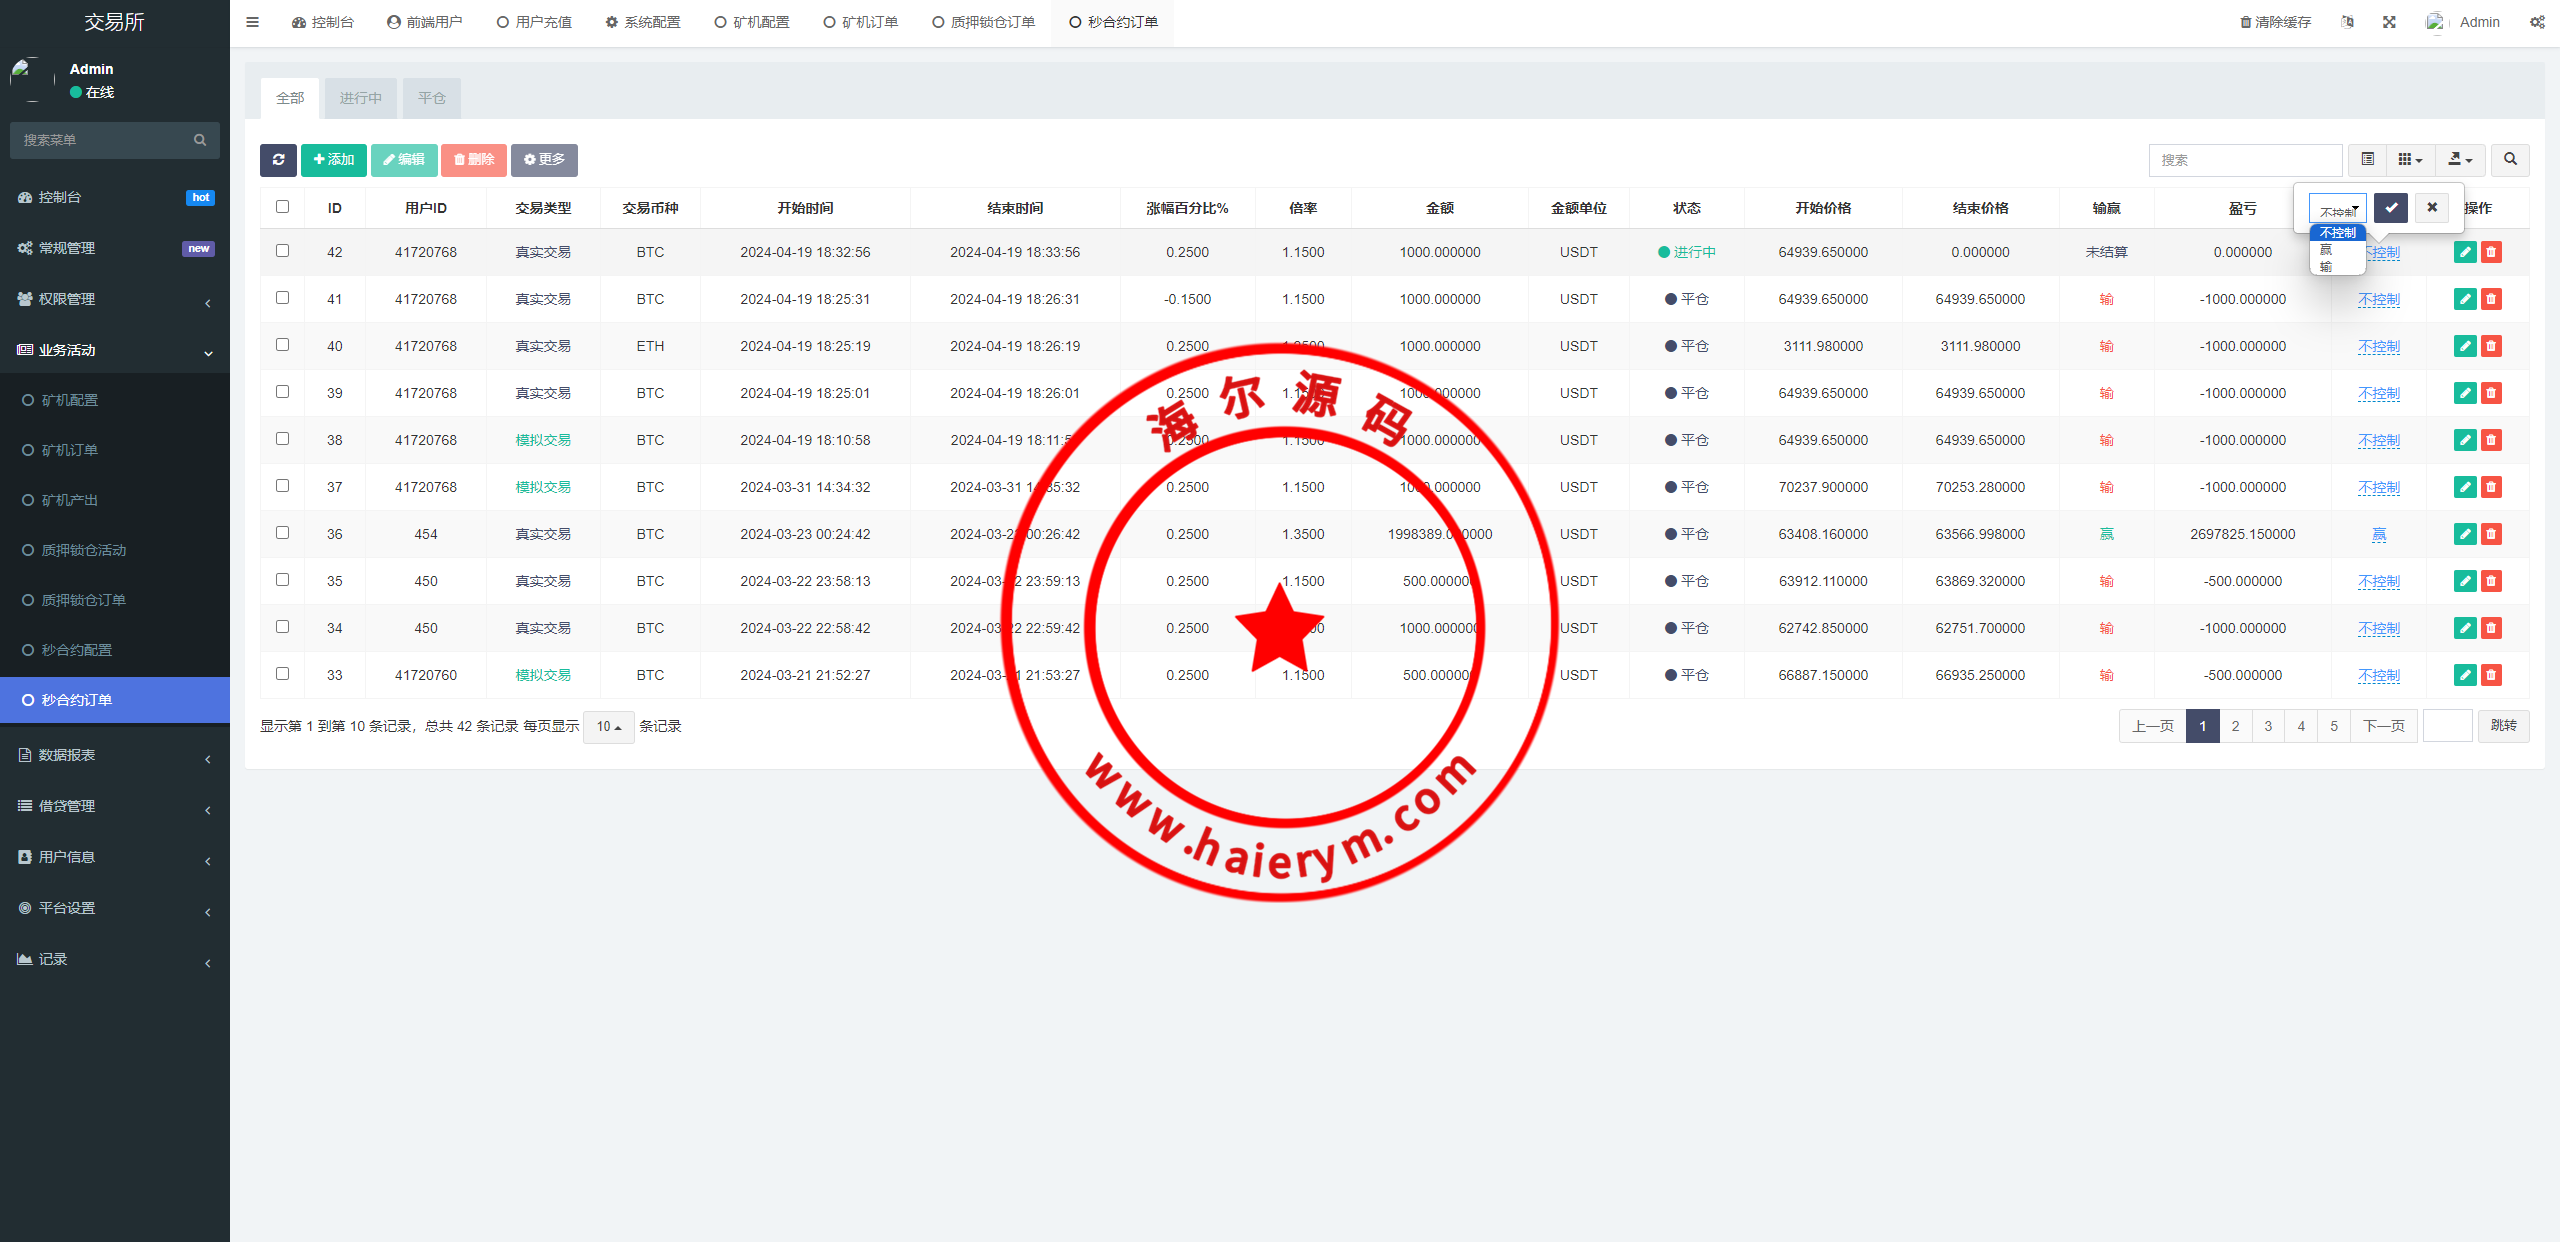
Task: Go to page 3 in the pagination
Action: point(2268,726)
